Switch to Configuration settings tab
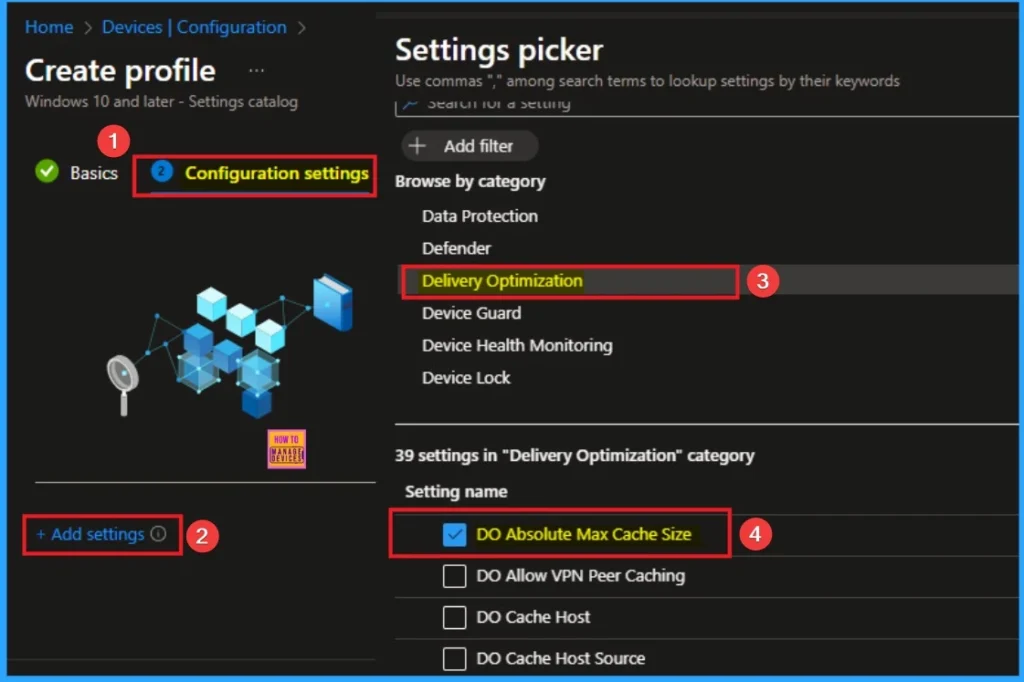This screenshot has width=1024, height=682. pyautogui.click(x=276, y=173)
